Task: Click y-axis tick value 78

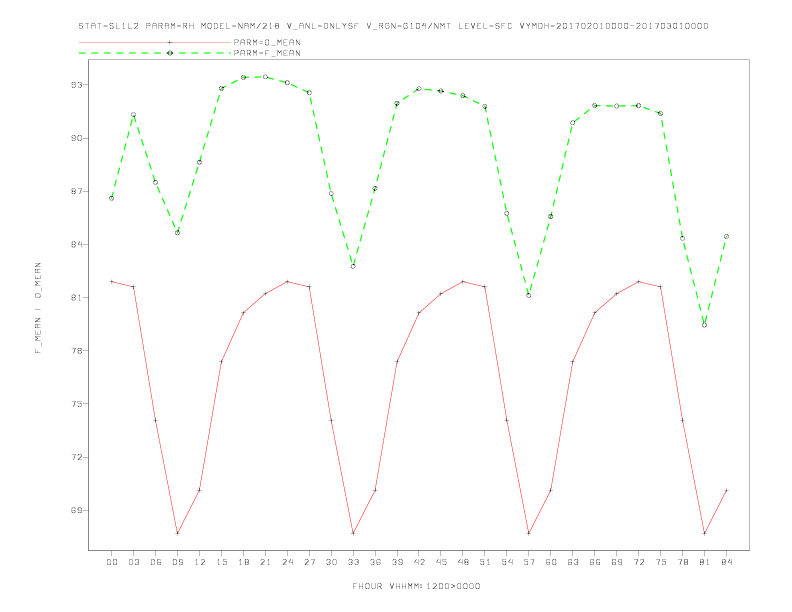Action: 76,350
